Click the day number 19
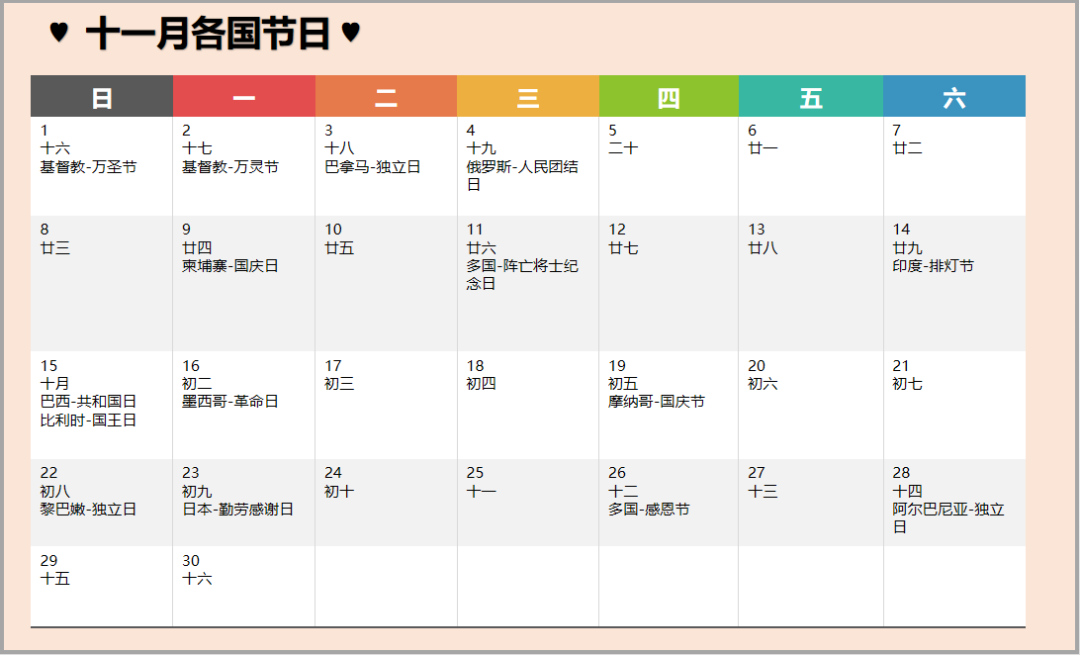The width and height of the screenshot is (1080, 655). [x=617, y=366]
